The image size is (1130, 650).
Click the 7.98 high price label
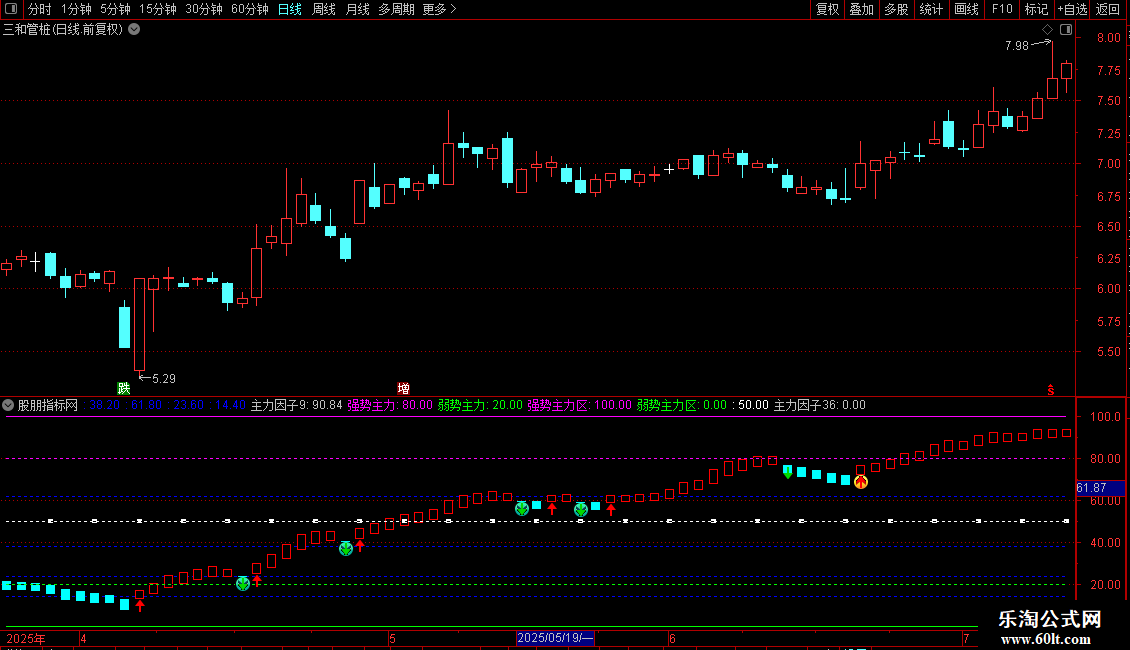click(x=1017, y=46)
